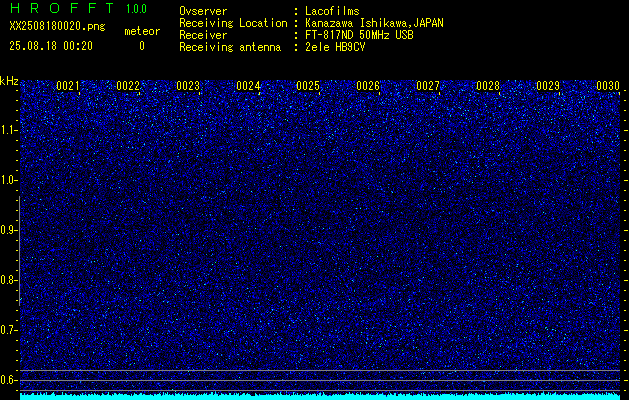Click the Receiving antenna label
The image size is (629, 400).
coord(230,47)
